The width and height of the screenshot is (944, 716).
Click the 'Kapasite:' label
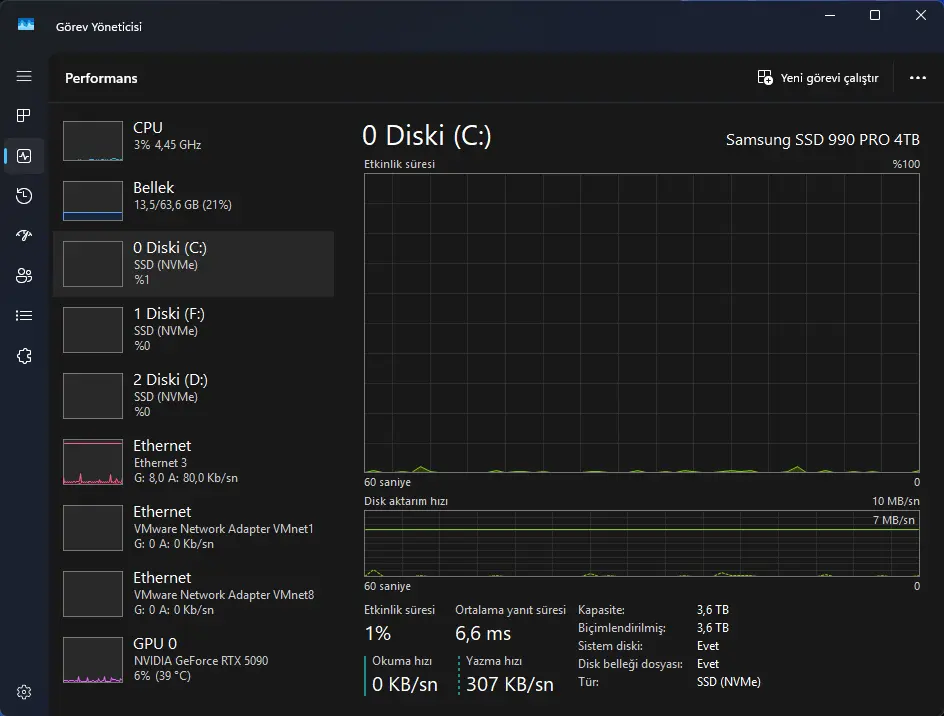point(601,610)
